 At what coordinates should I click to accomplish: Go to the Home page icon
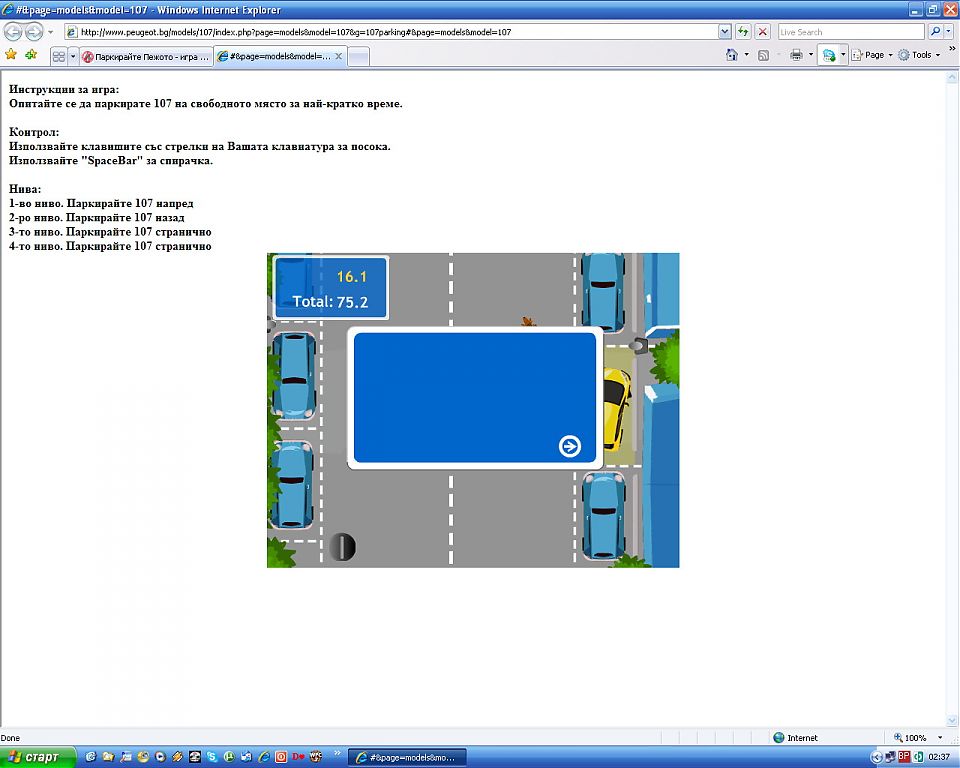click(x=732, y=55)
